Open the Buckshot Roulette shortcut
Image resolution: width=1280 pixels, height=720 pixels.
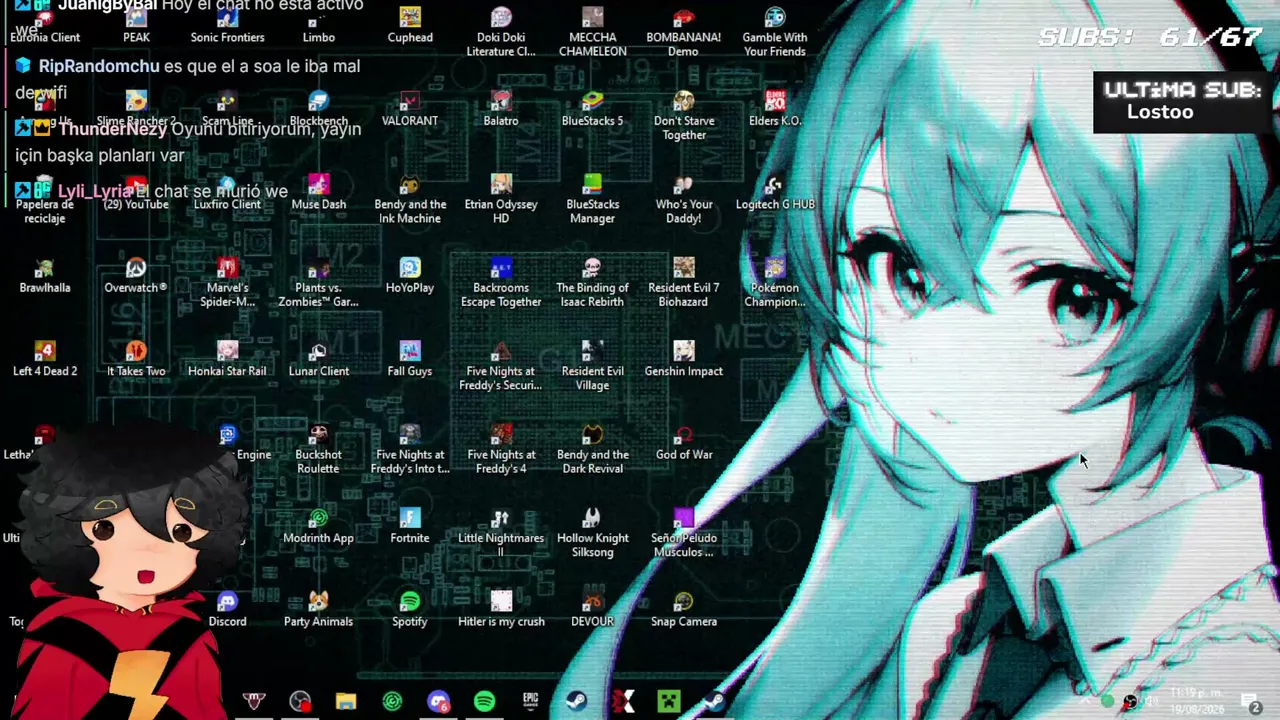tap(319, 449)
